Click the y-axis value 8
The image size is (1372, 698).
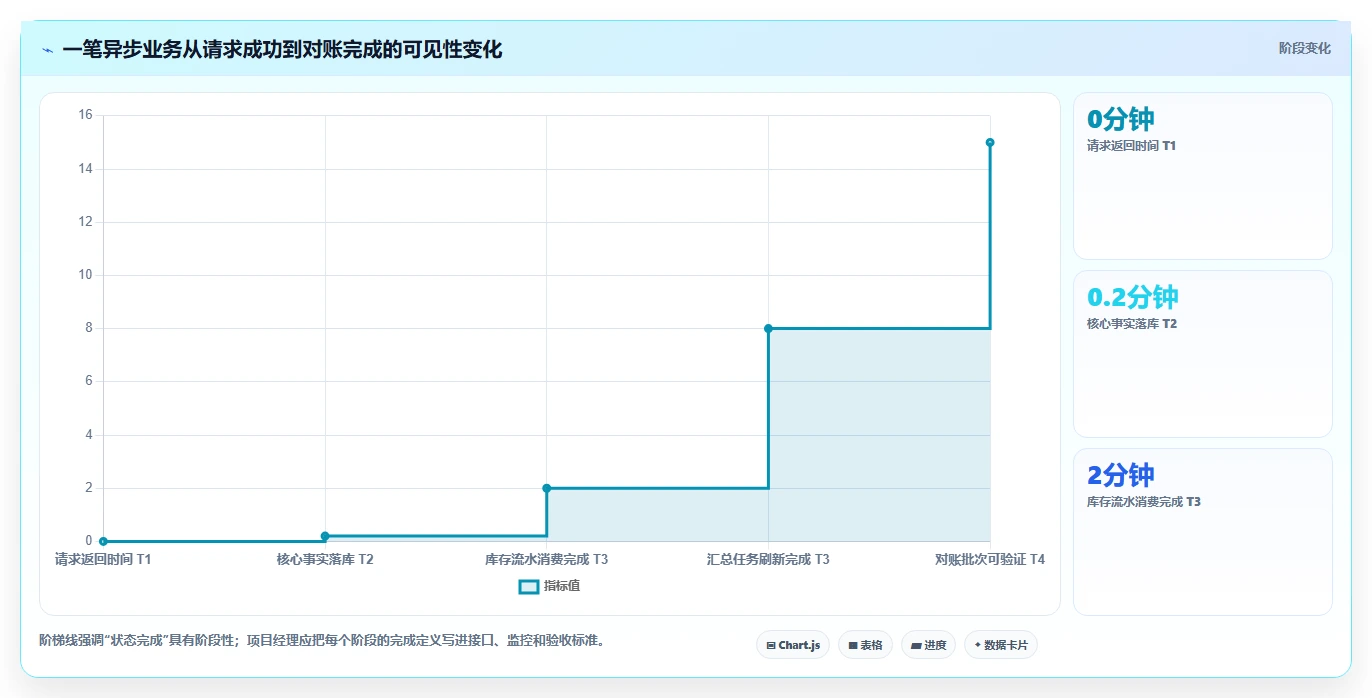pyautogui.click(x=89, y=328)
